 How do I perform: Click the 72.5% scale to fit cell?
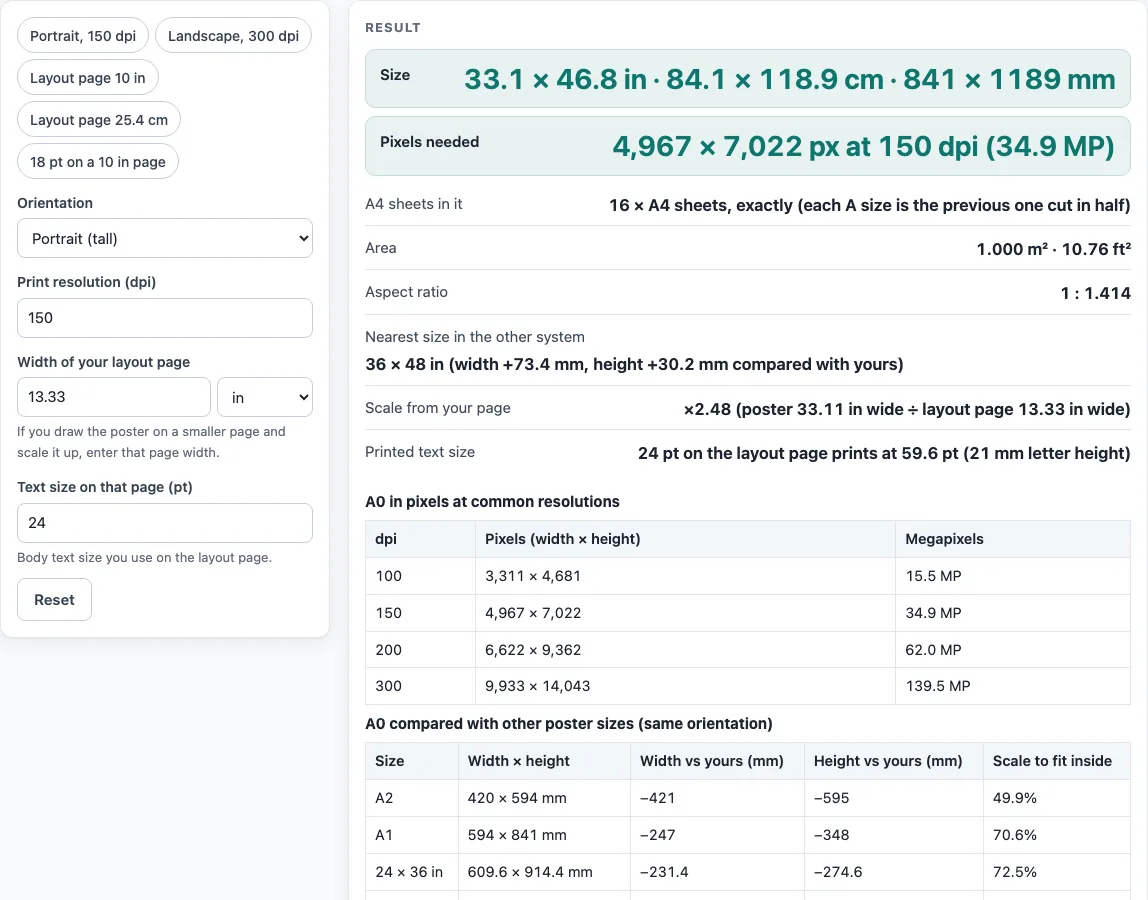(x=1056, y=872)
